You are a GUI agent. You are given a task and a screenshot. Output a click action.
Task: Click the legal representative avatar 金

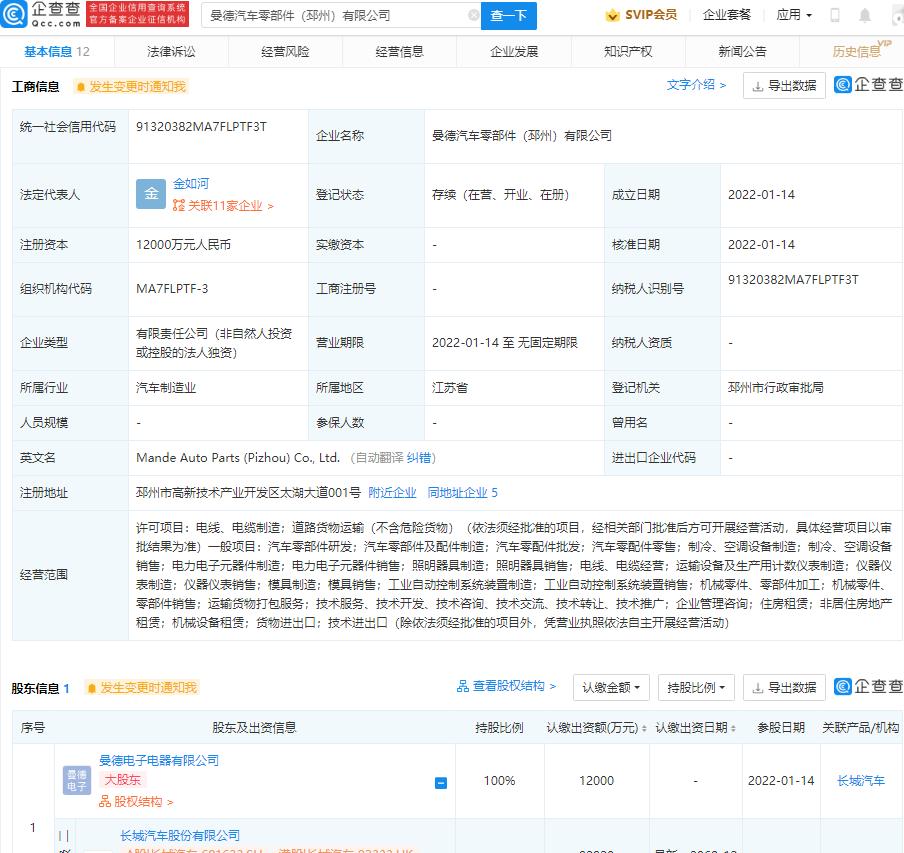click(x=150, y=194)
